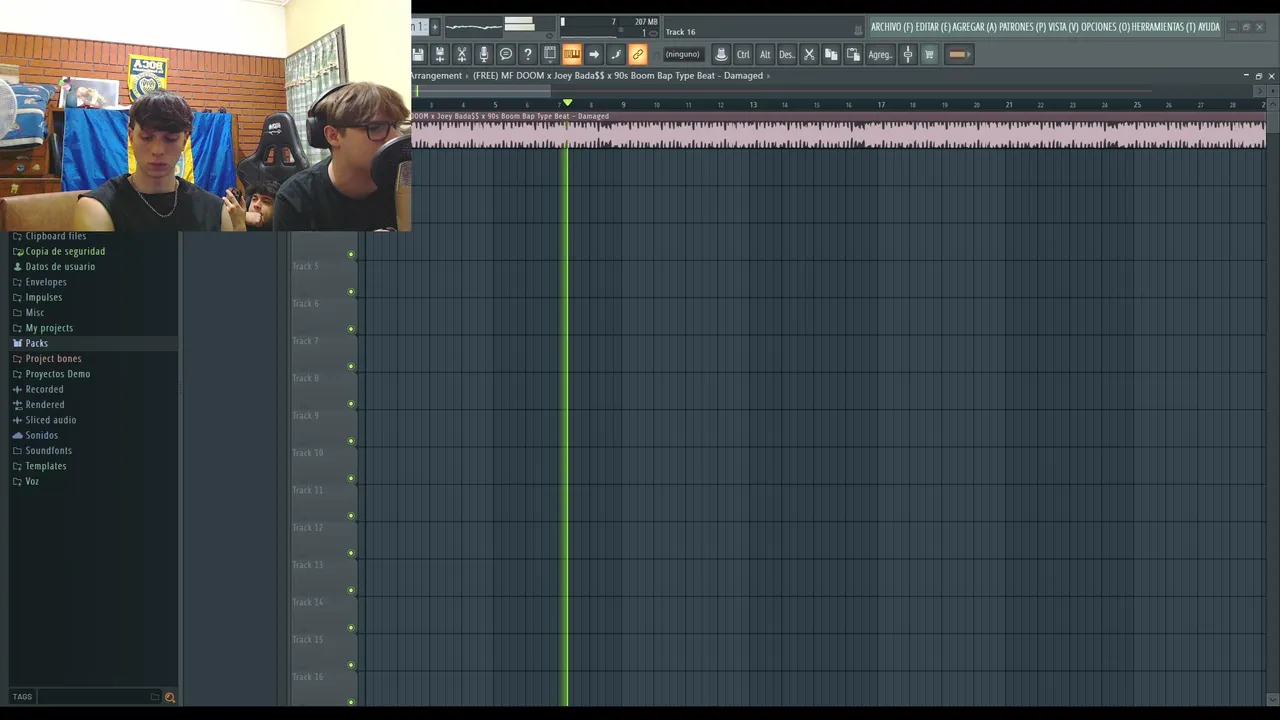Image resolution: width=1280 pixels, height=720 pixels.
Task: Click the vertical fader icon after Agreg.
Action: point(908,54)
